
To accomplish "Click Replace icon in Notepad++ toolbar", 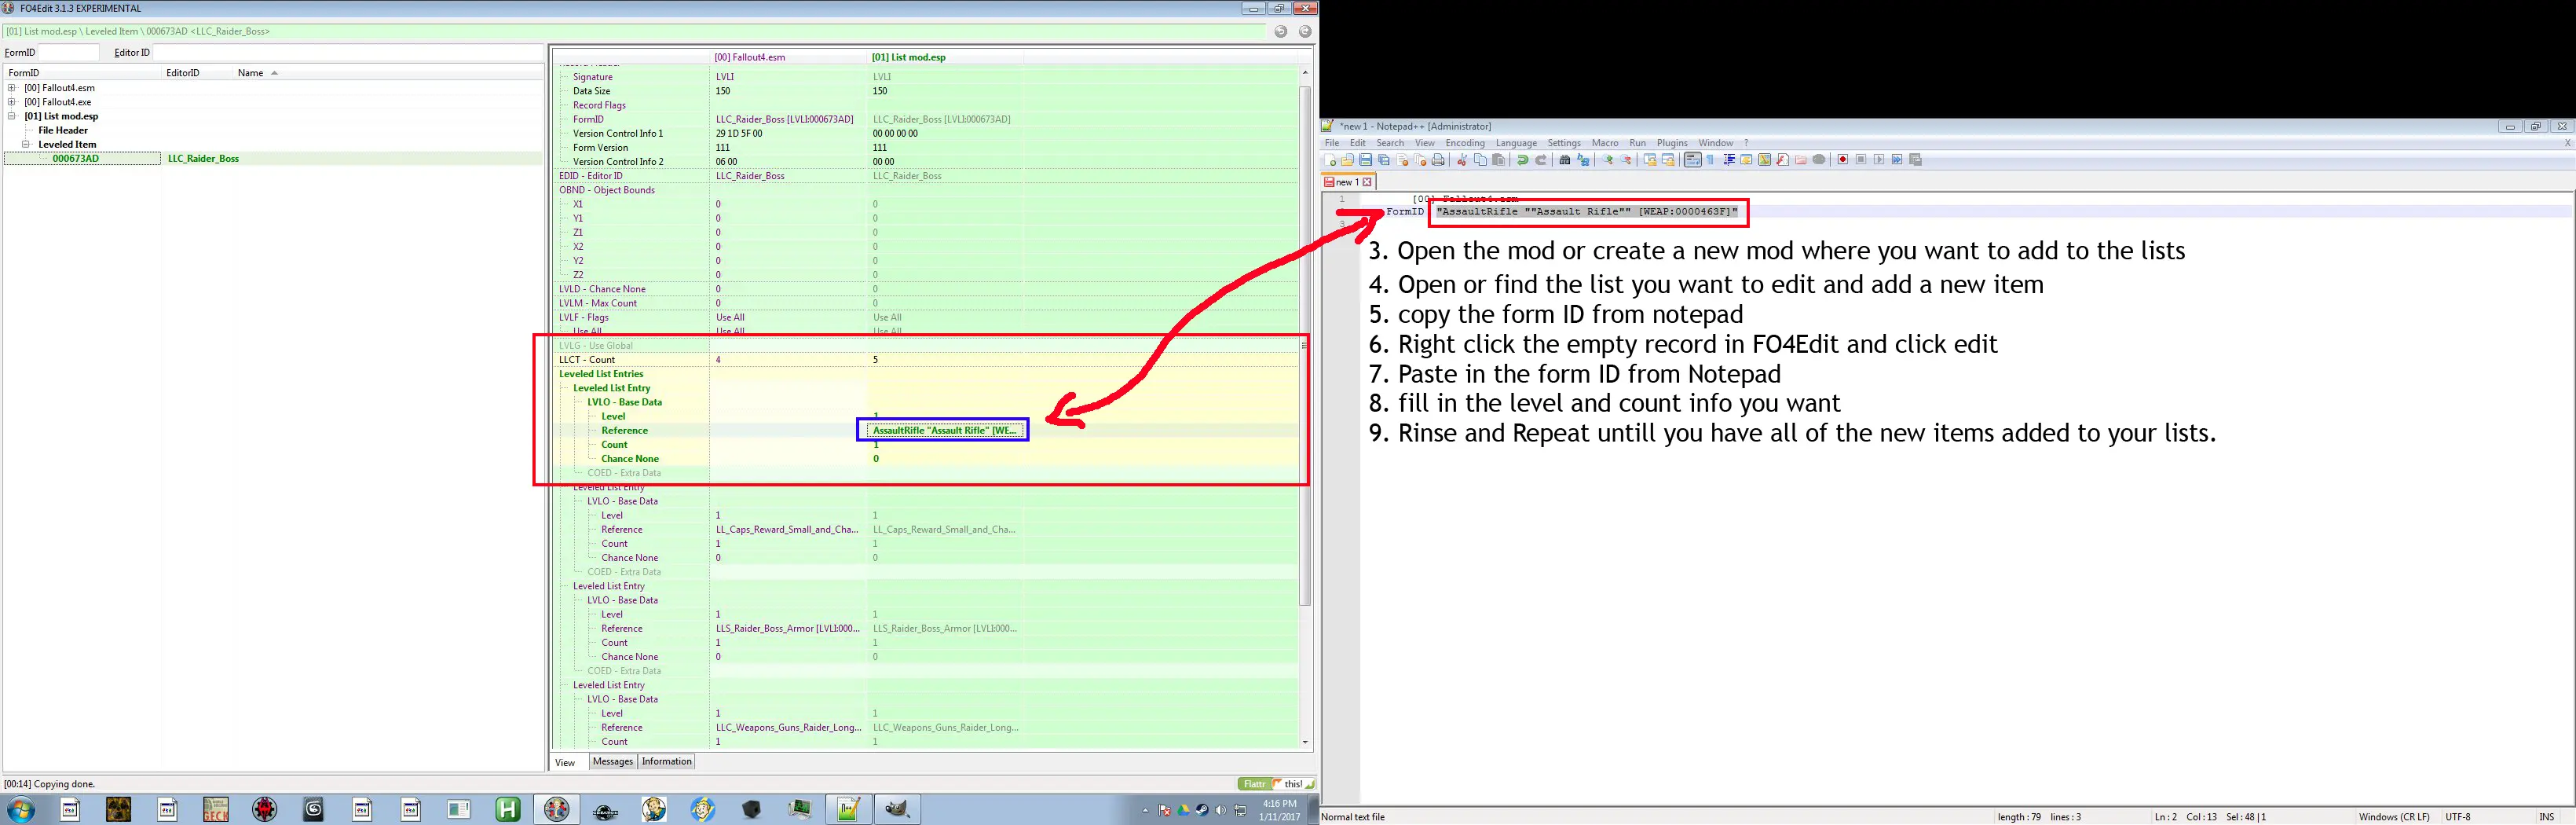I will click(1583, 160).
